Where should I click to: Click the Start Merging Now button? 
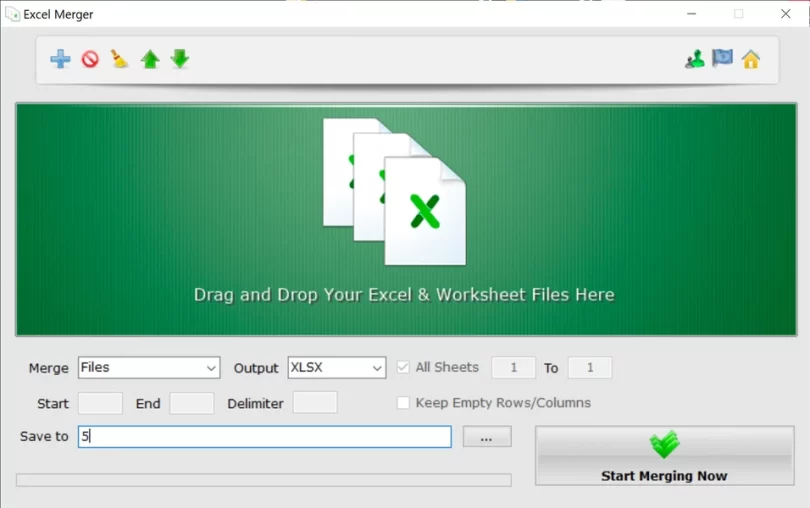click(664, 455)
